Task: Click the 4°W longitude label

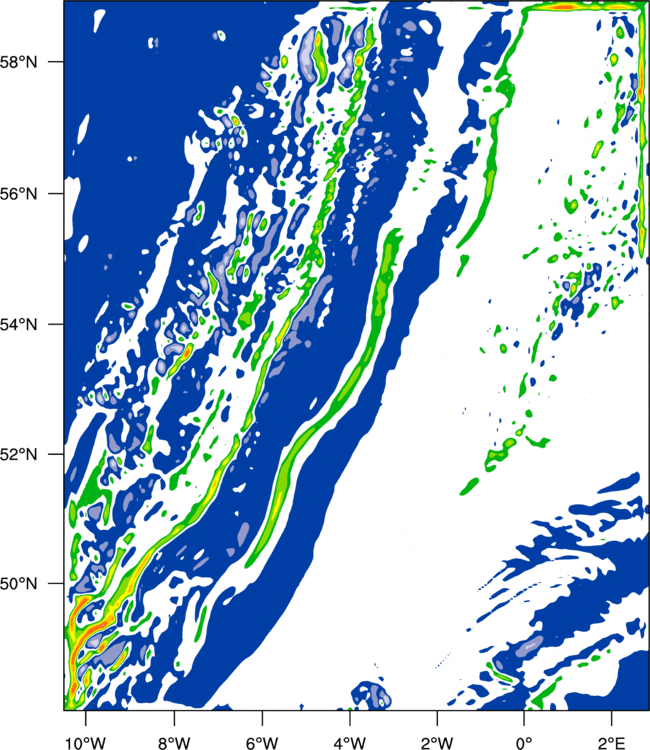Action: 350,742
